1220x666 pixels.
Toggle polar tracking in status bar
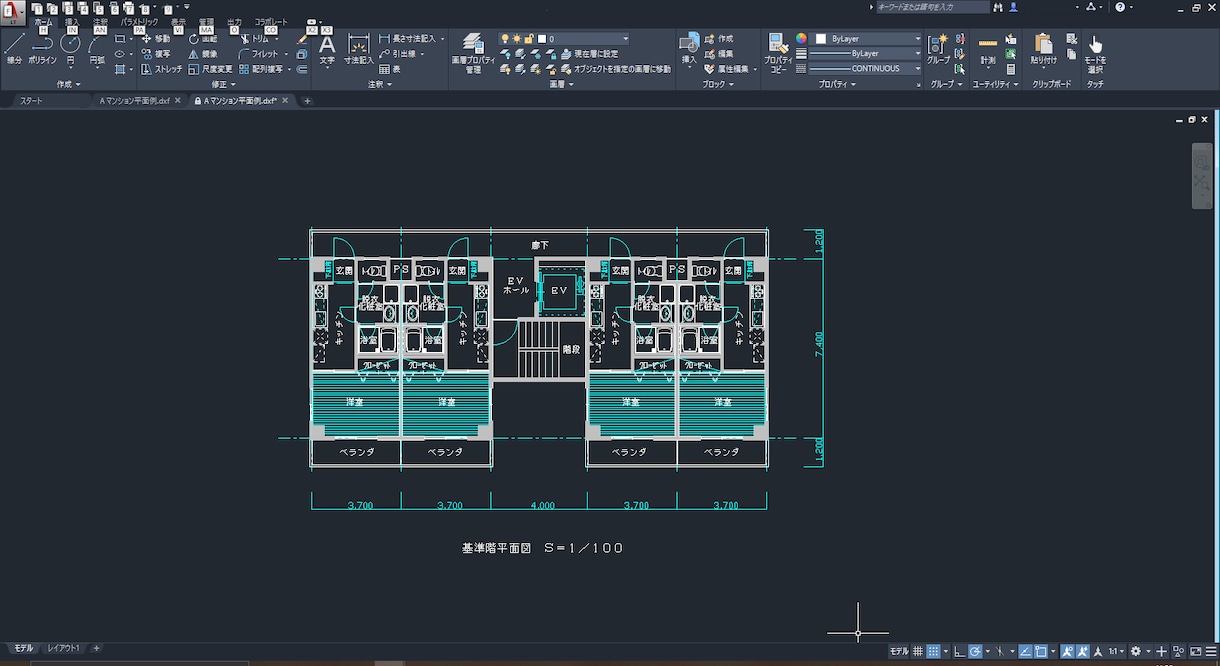click(x=975, y=651)
